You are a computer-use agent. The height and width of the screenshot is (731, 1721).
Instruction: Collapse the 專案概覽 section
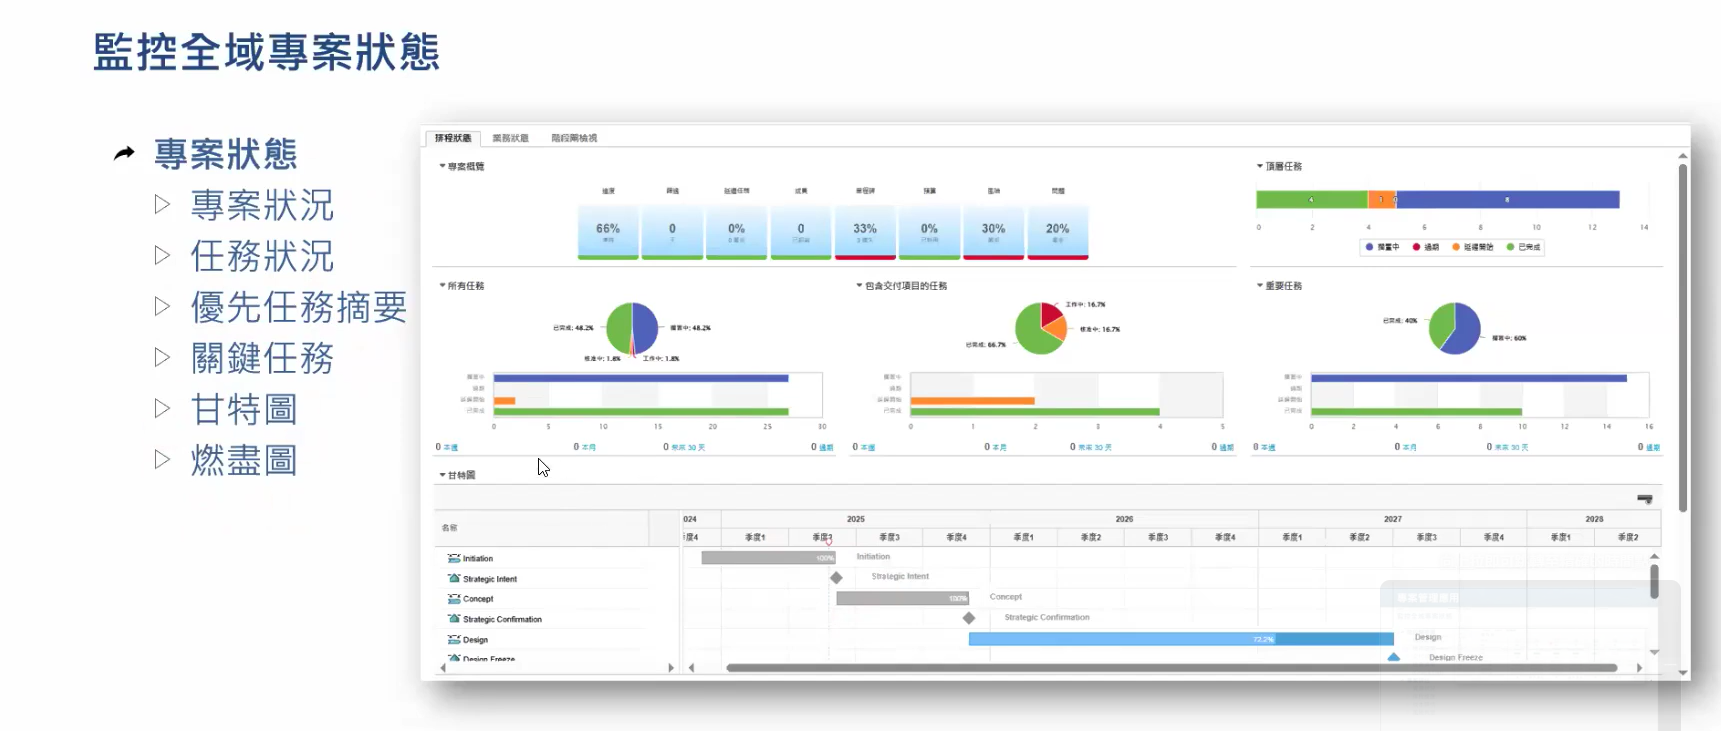[443, 166]
